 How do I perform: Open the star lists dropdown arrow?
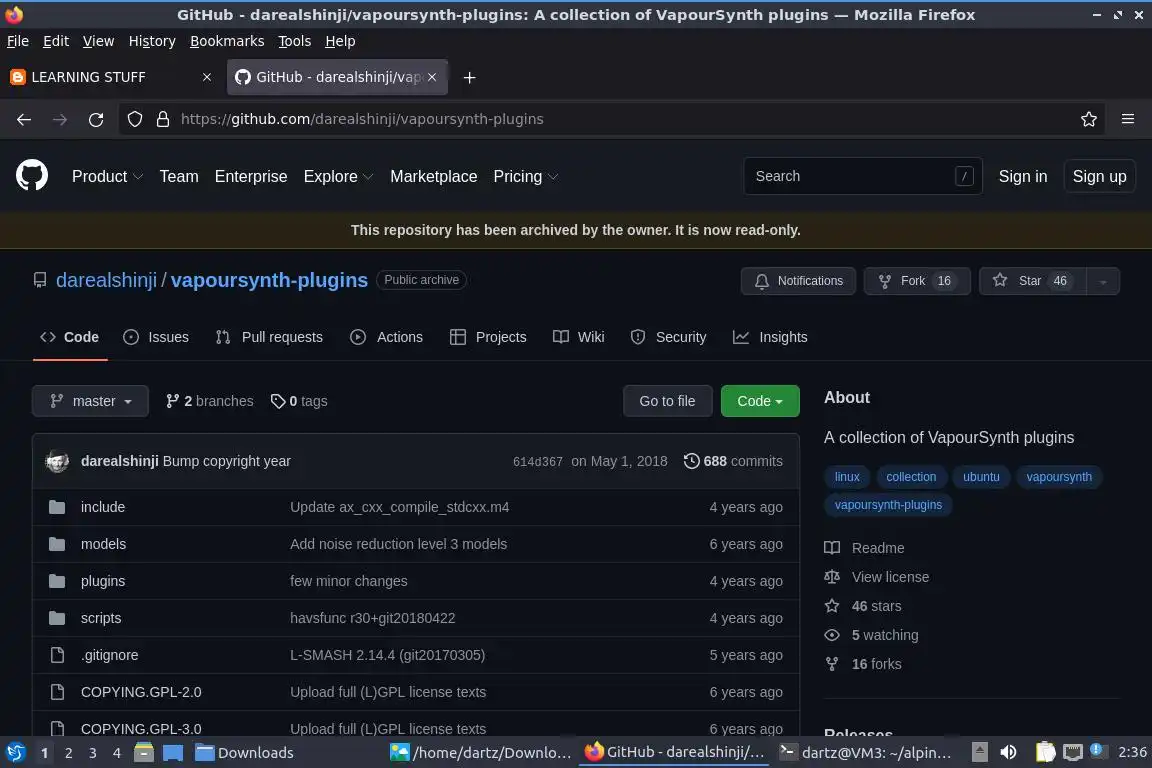point(1103,281)
